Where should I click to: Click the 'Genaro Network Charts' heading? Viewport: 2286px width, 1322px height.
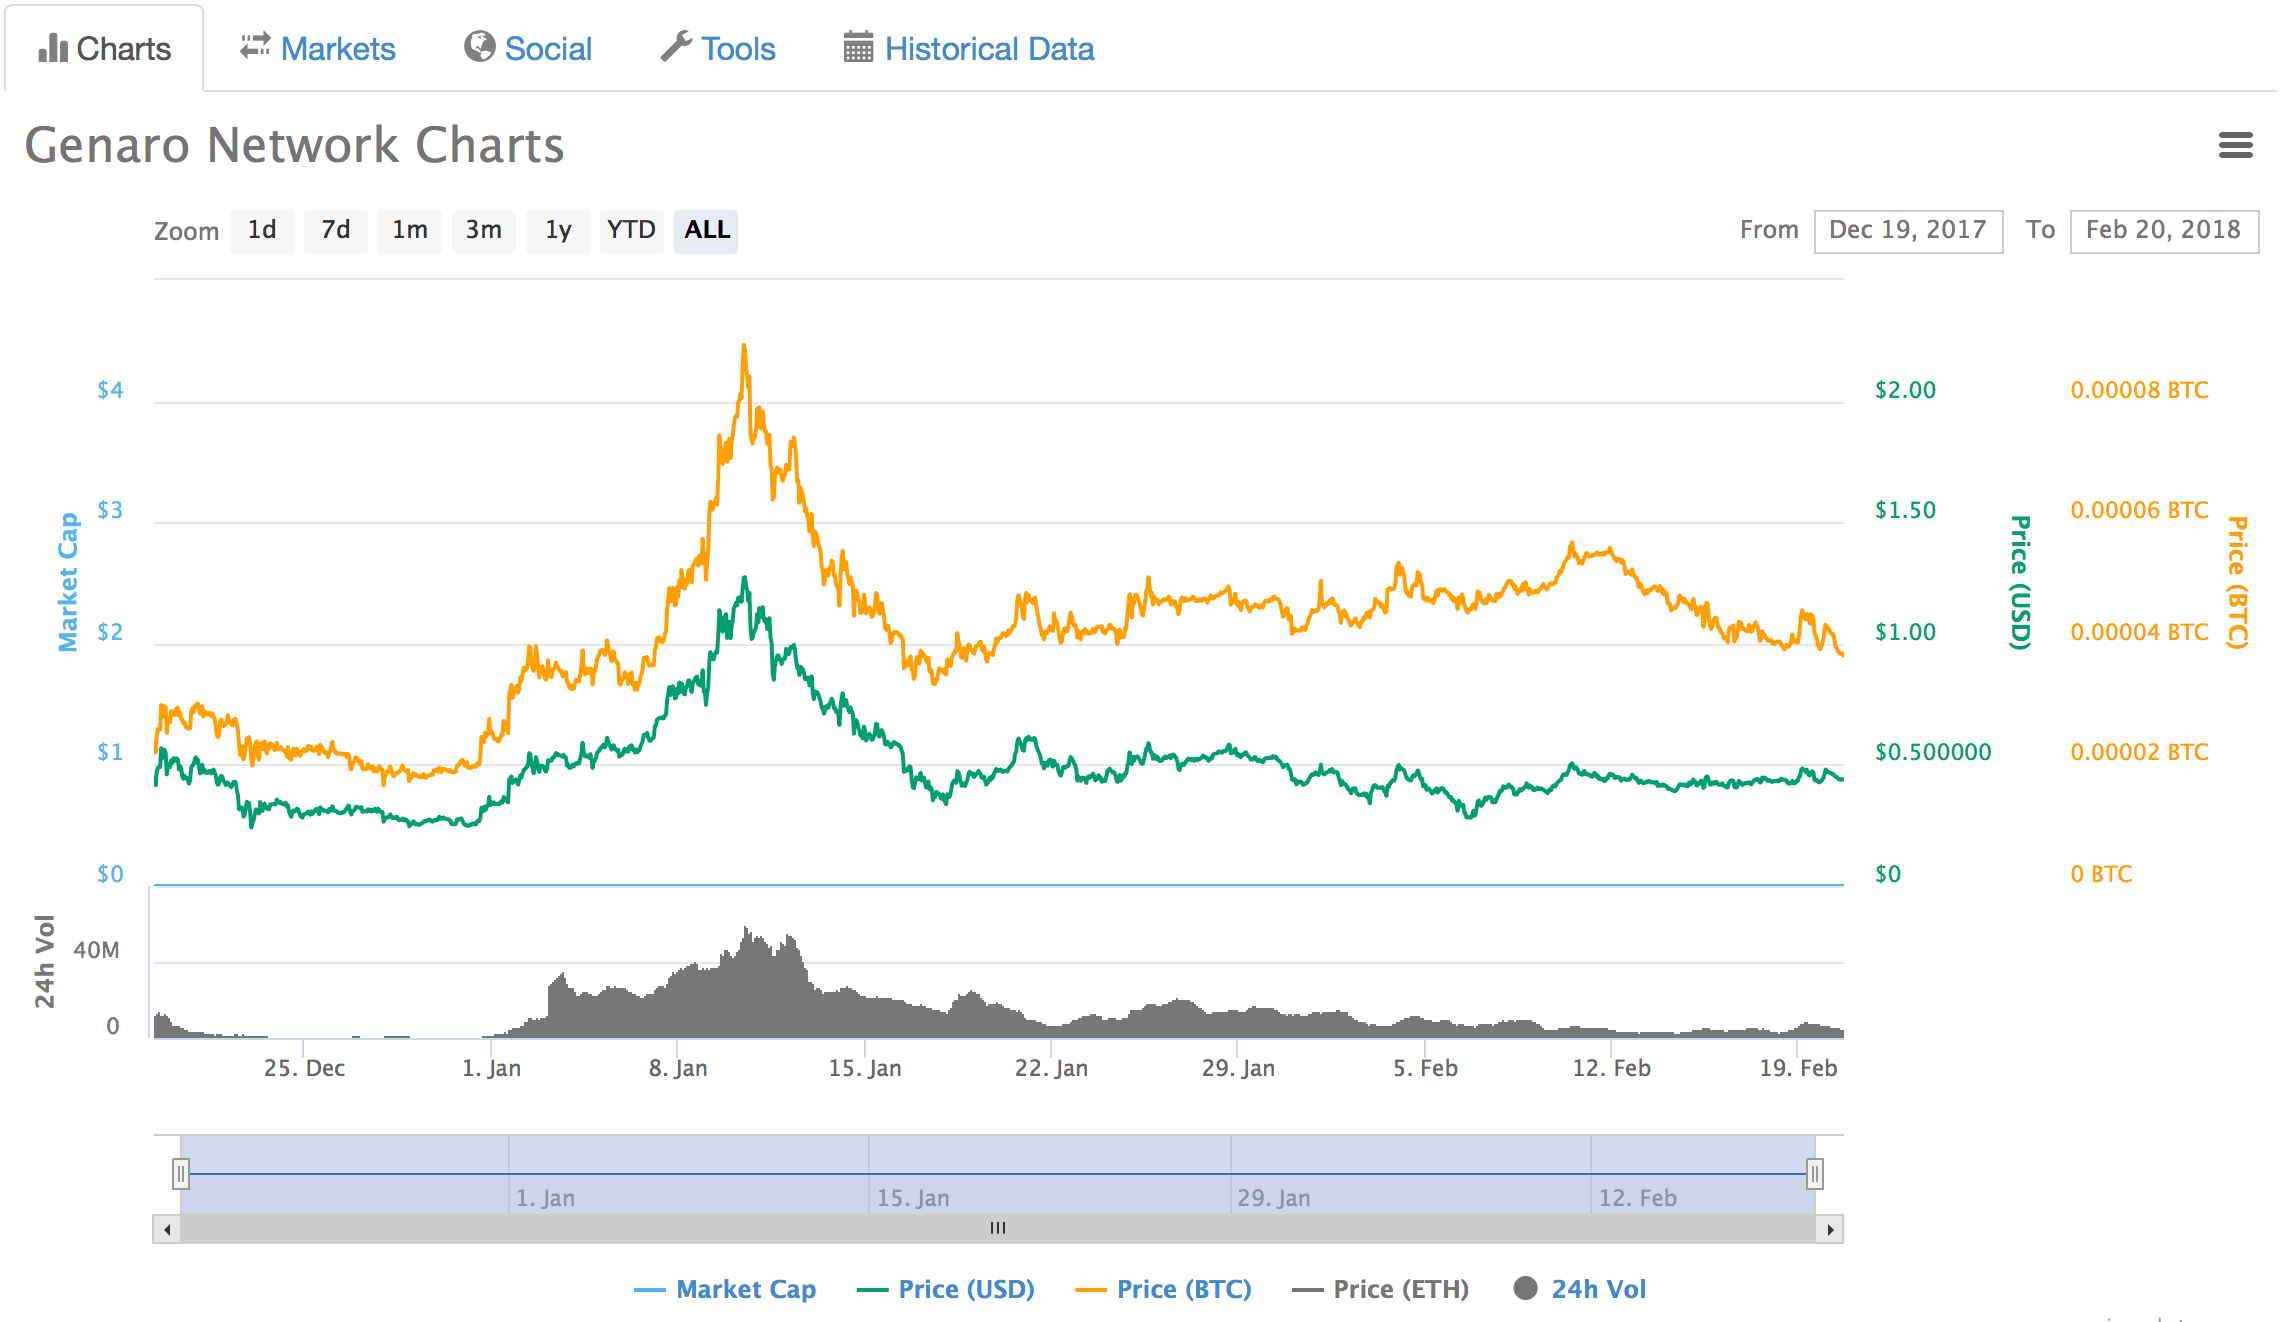[x=295, y=146]
